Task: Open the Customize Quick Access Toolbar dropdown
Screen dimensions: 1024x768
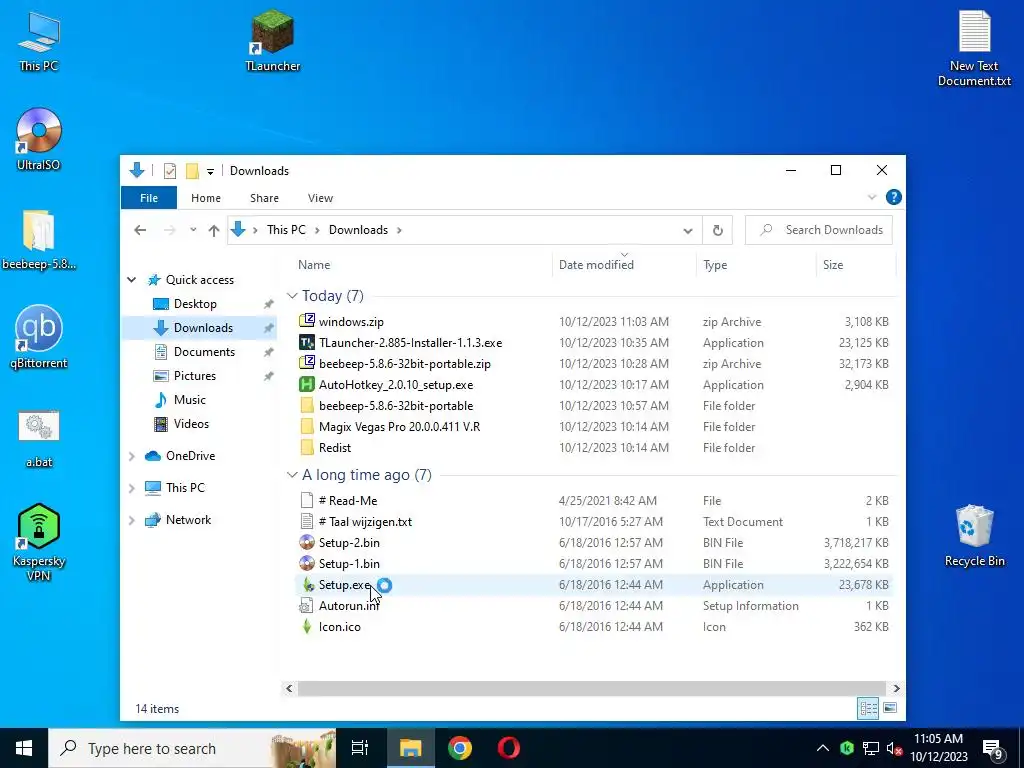Action: [210, 172]
